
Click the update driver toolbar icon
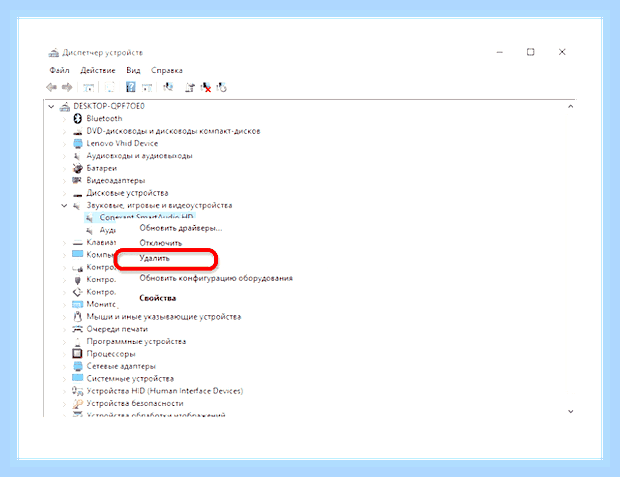coord(189,87)
